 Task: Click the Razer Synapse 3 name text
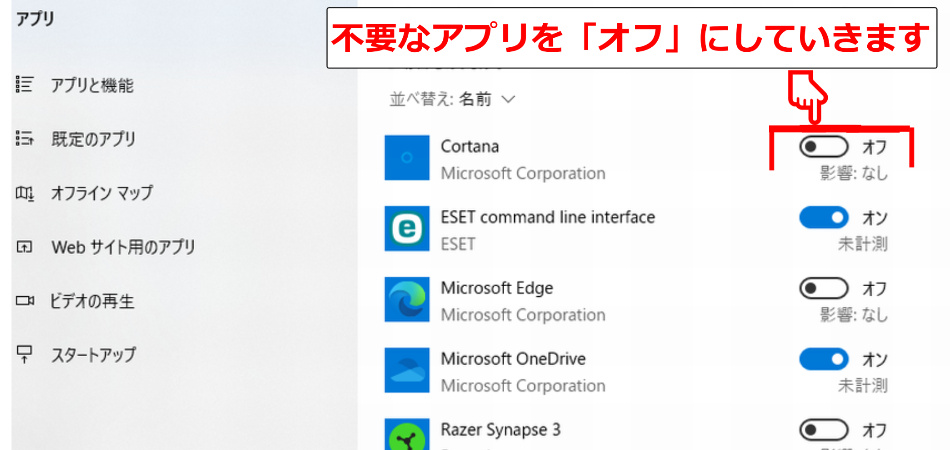pos(500,429)
